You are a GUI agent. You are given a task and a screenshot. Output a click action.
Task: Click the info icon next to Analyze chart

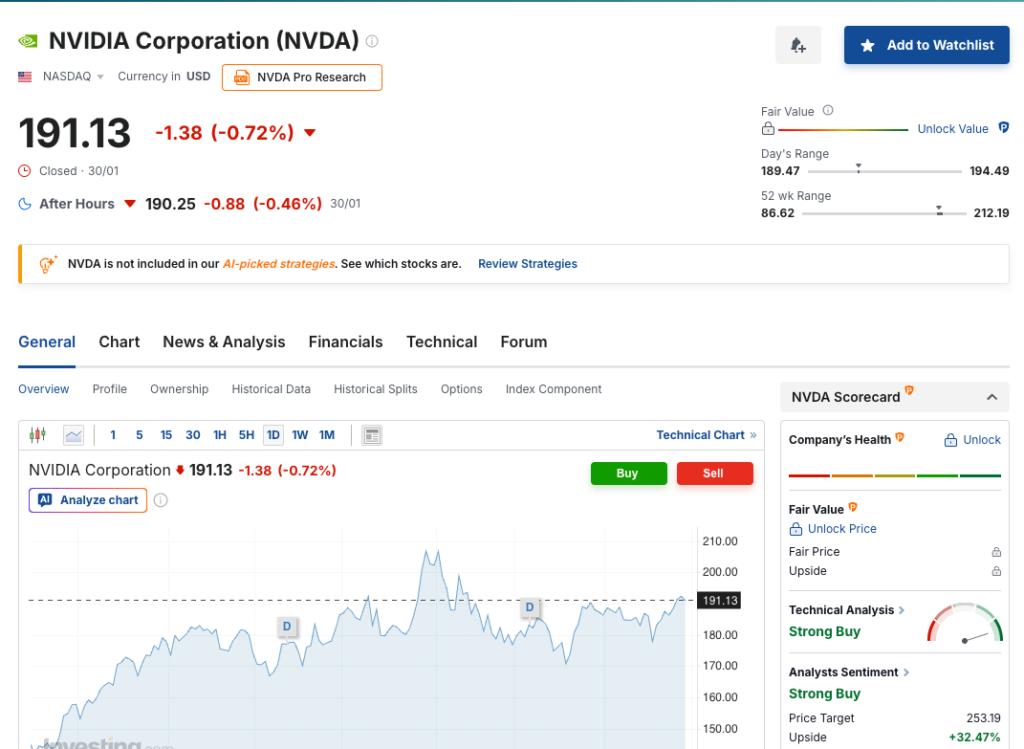coord(161,500)
